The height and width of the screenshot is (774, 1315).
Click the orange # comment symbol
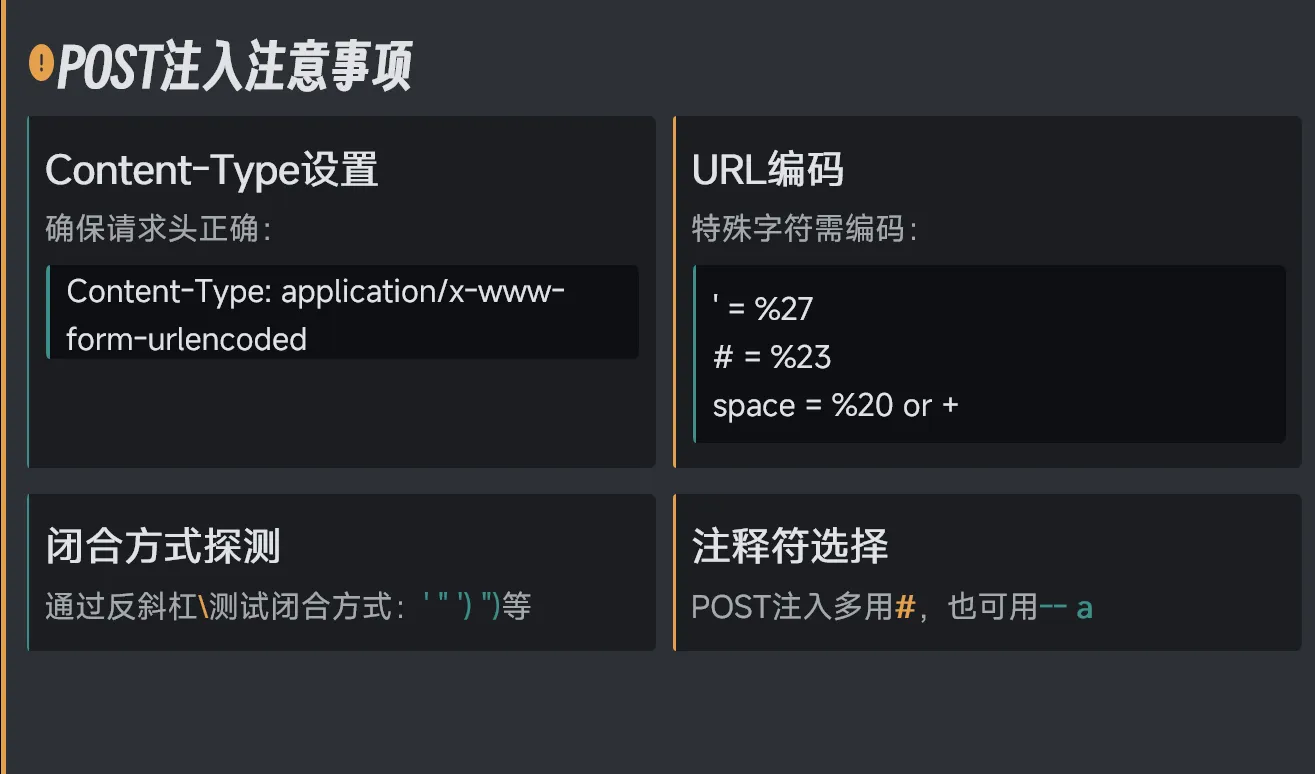pyautogui.click(x=905, y=607)
